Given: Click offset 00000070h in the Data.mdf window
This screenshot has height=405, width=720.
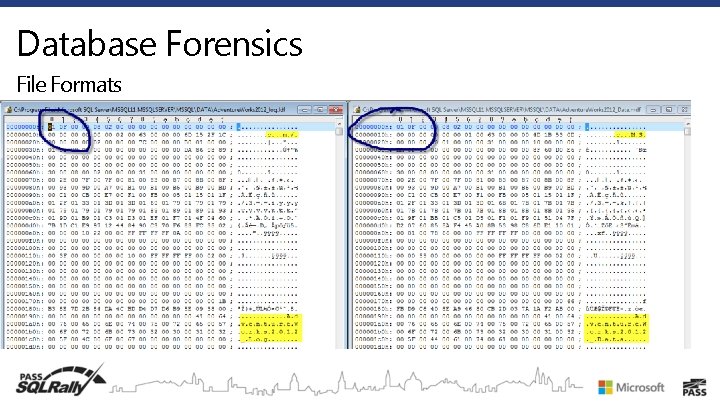Looking at the screenshot, I should tap(373, 180).
